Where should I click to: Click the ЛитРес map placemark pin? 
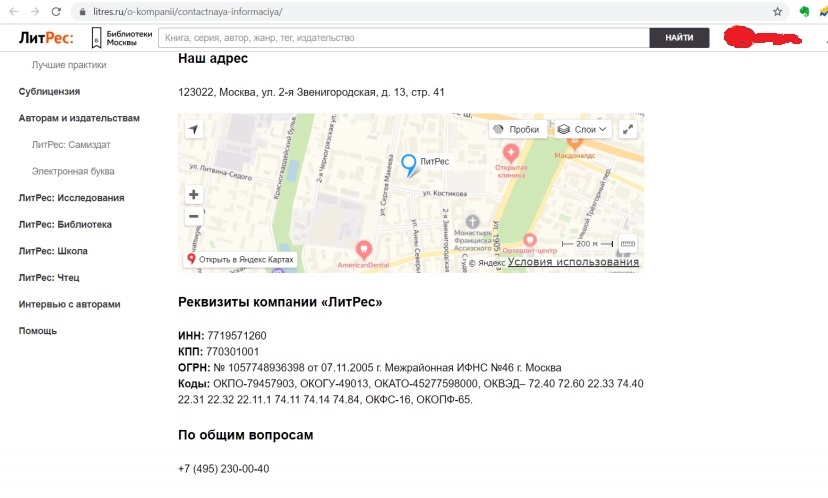click(x=409, y=165)
